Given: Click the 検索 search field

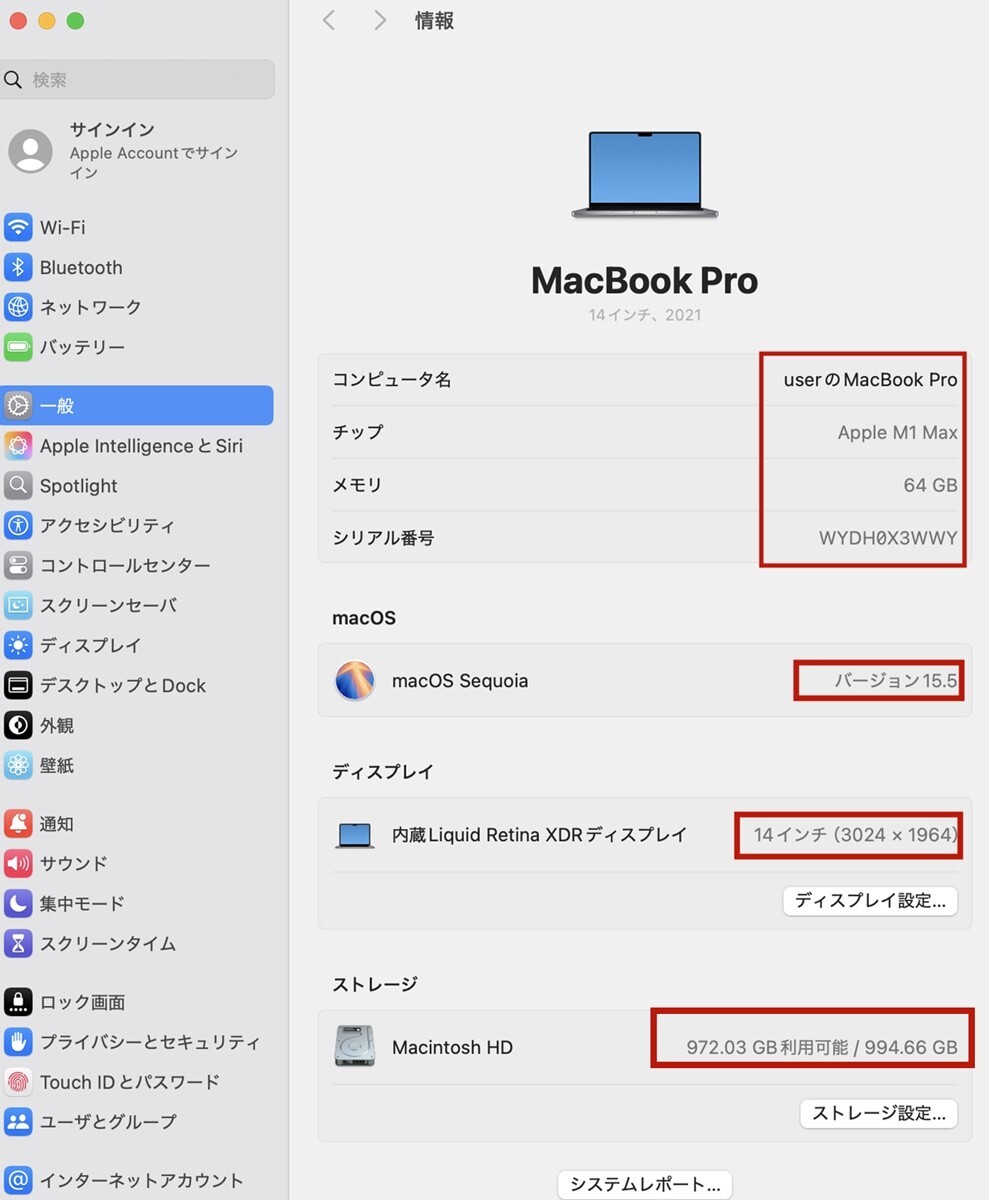Looking at the screenshot, I should pos(137,79).
